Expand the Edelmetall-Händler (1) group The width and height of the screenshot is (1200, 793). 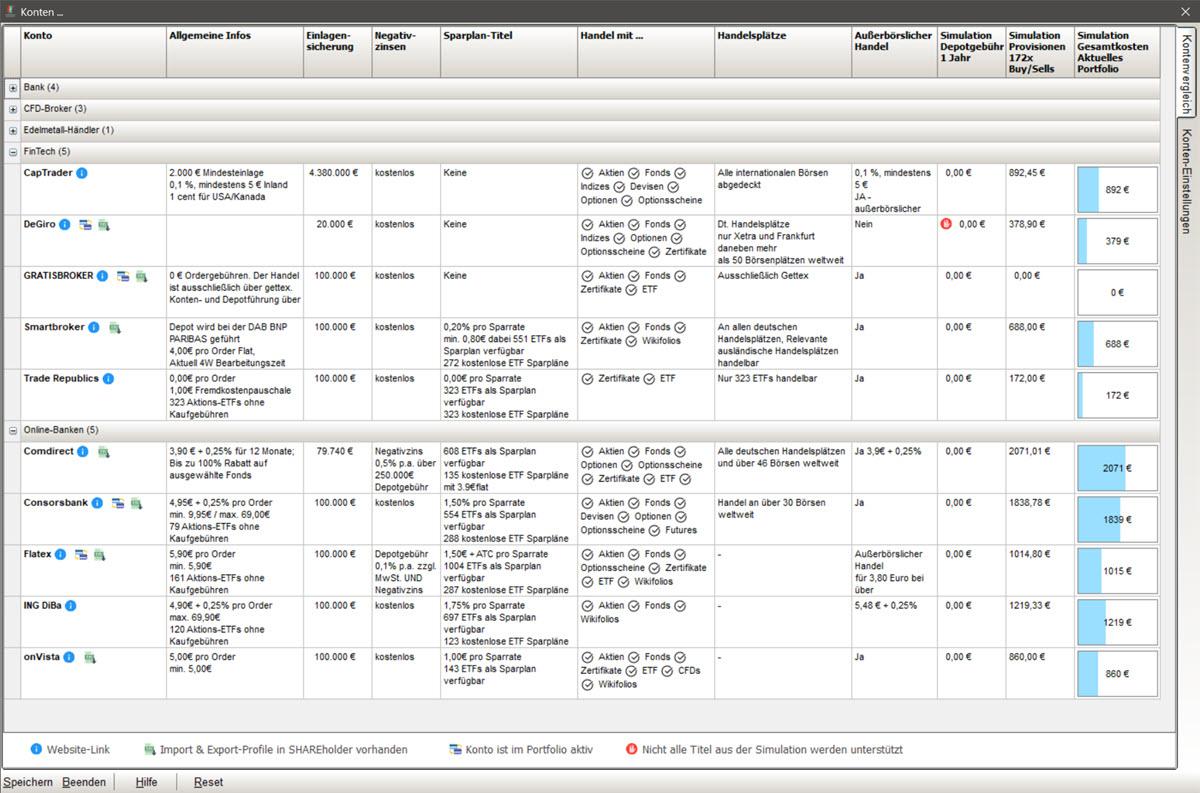[x=13, y=130]
